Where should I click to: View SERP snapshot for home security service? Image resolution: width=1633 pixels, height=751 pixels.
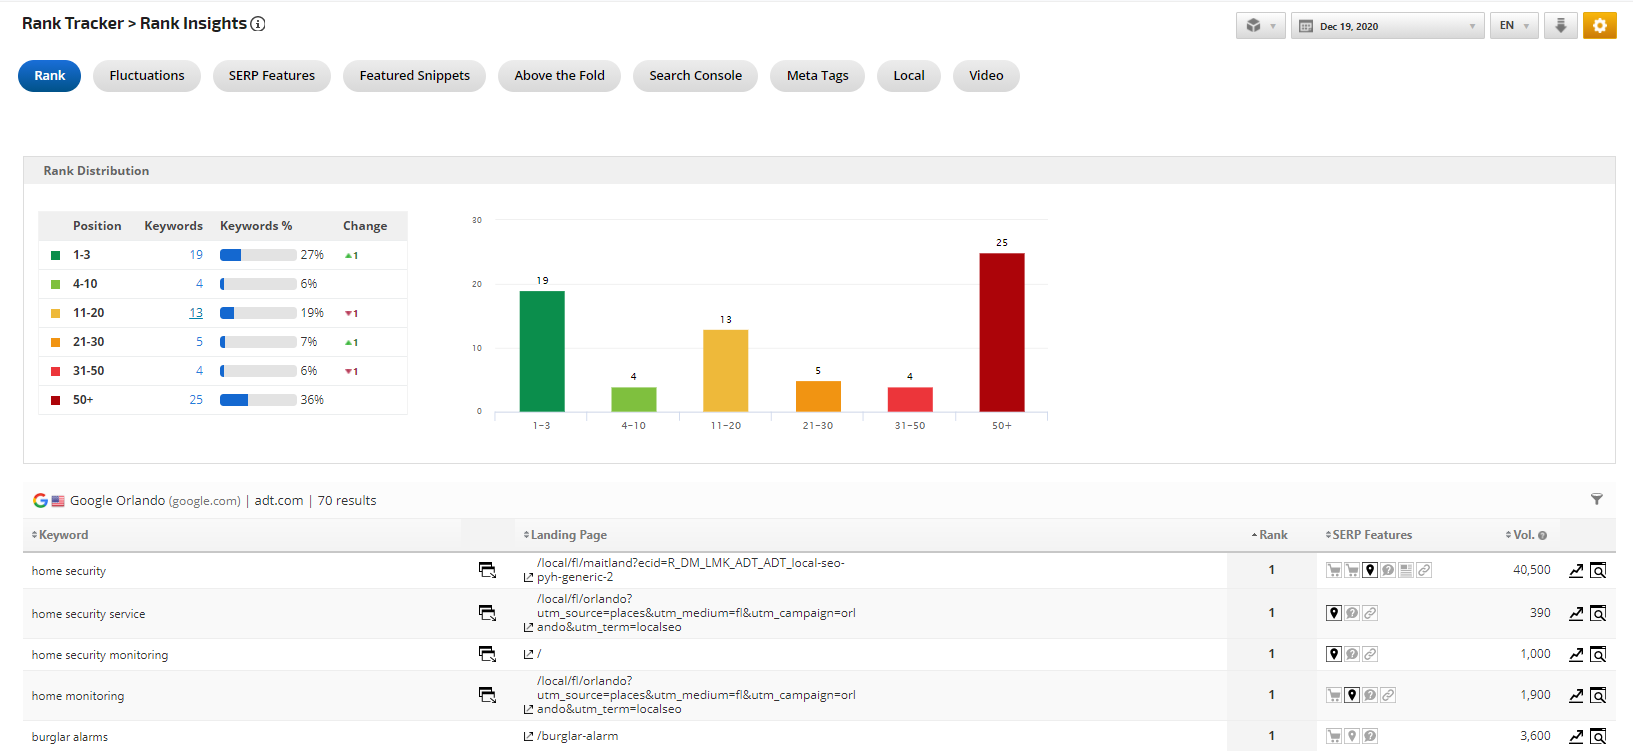click(x=1598, y=613)
